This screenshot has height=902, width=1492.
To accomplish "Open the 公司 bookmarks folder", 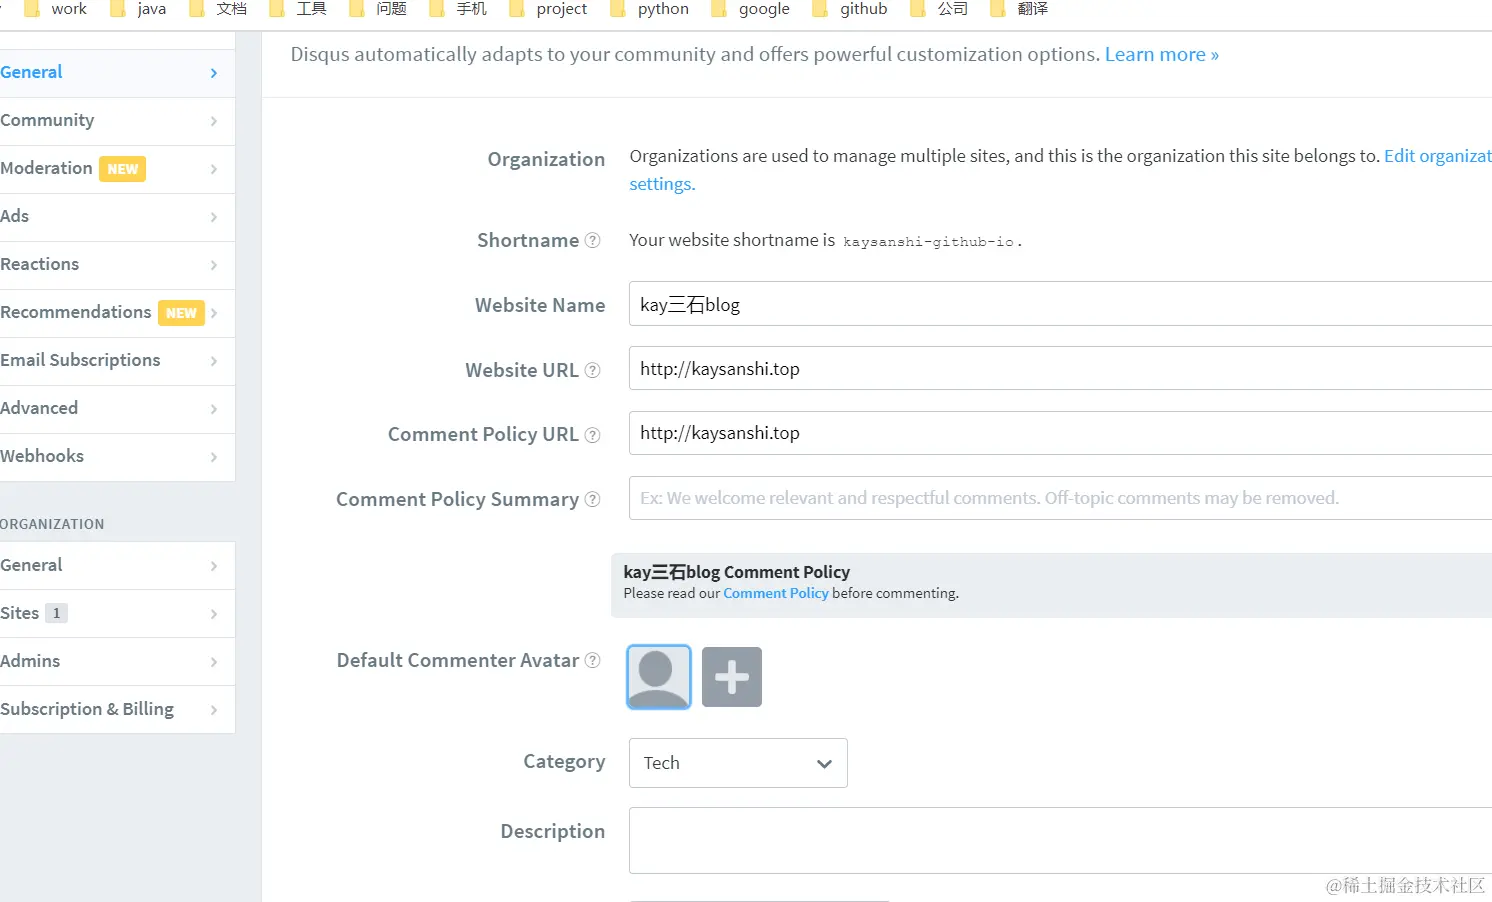I will click(x=940, y=9).
